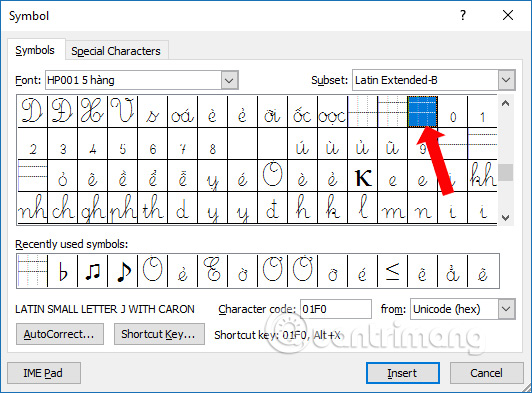The height and width of the screenshot is (393, 532).
Task: Pick the cursive capital H symbol
Action: point(92,111)
